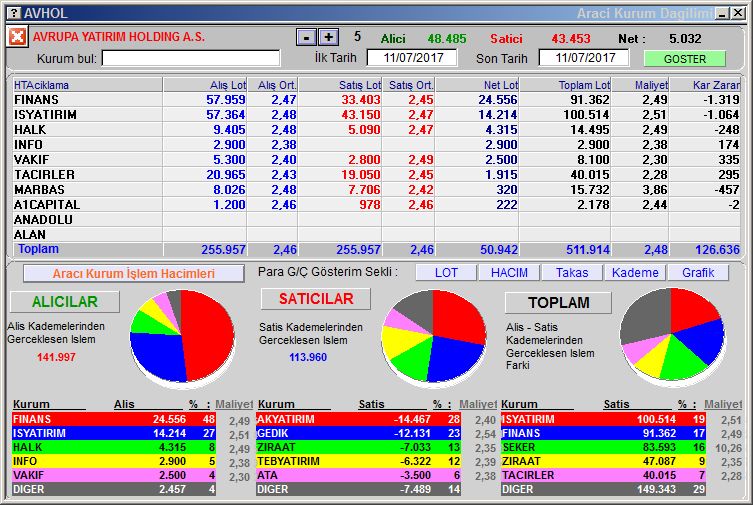Select the A1CAPITAL row in the table
Screen dimensions: 753x505
pyautogui.click(x=376, y=204)
